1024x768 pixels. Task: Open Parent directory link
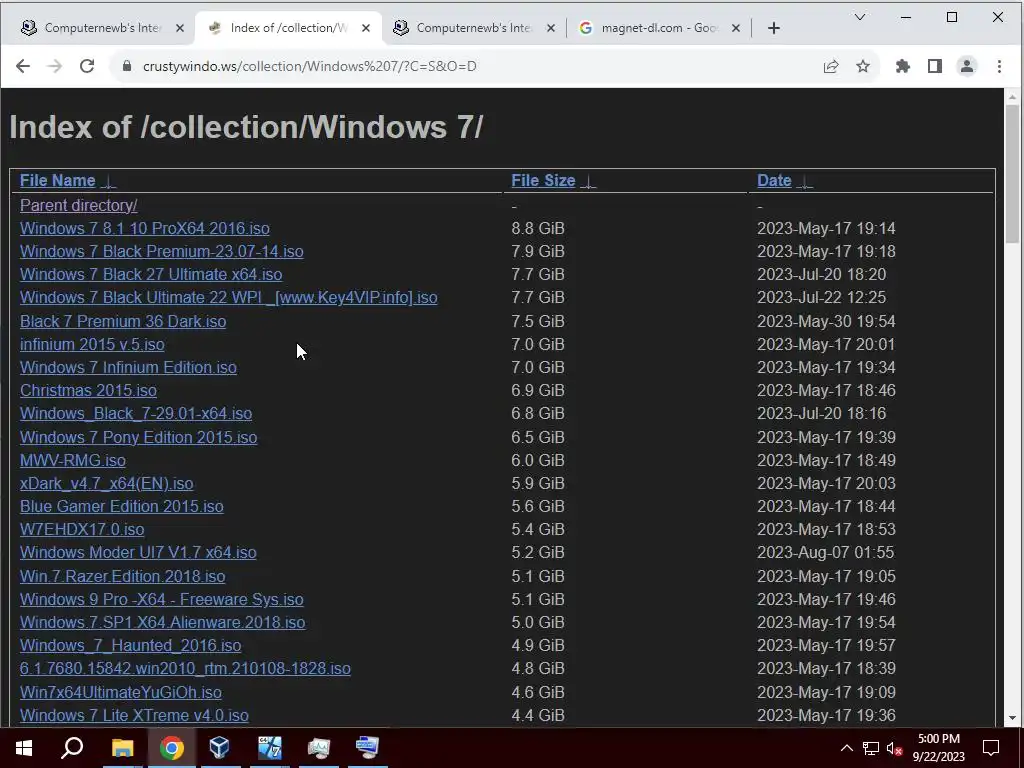[78, 205]
